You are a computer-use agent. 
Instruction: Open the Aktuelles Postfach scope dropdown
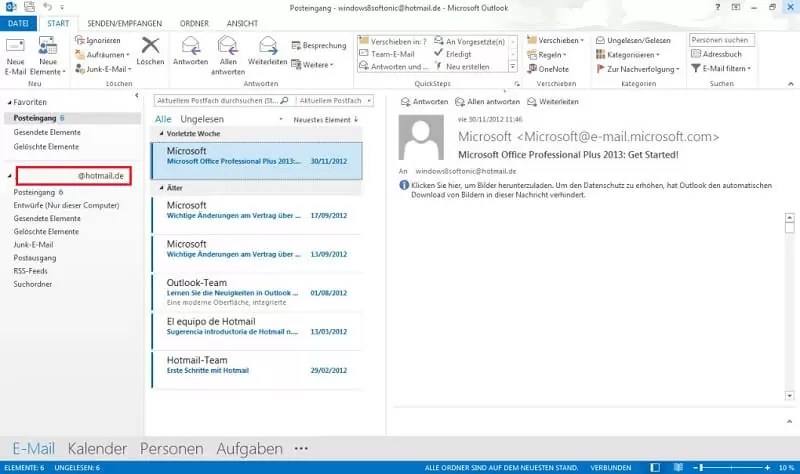click(335, 101)
